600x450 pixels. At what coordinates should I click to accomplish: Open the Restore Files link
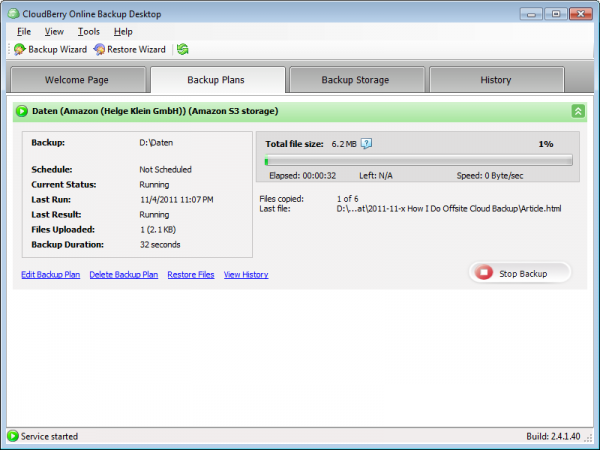pyautogui.click(x=191, y=275)
